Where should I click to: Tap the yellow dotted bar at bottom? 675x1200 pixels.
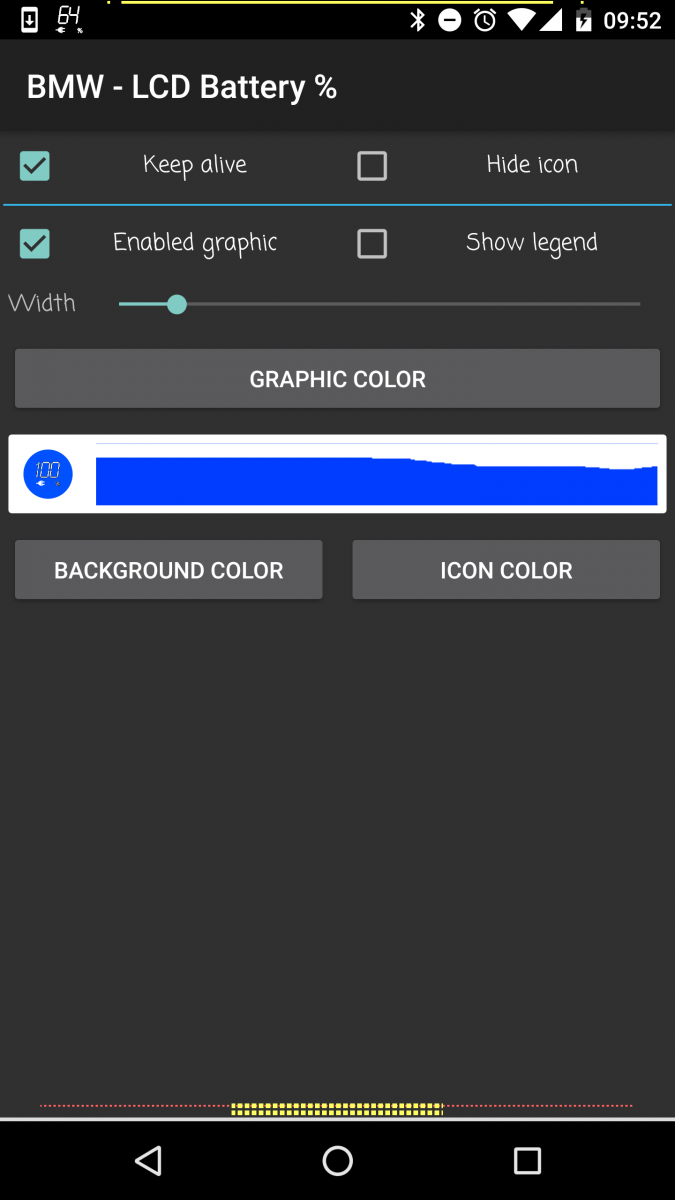click(337, 1108)
